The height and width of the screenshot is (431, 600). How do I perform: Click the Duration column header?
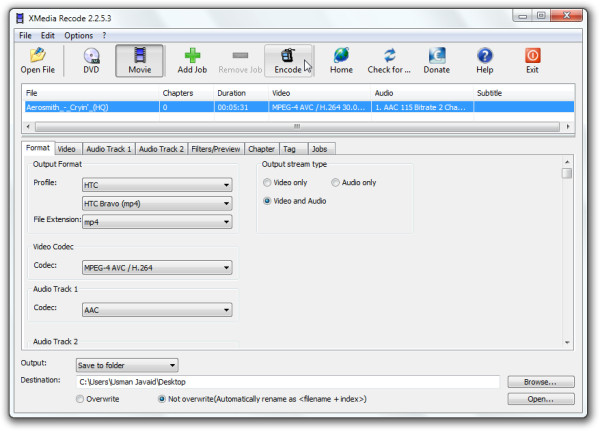pyautogui.click(x=241, y=93)
